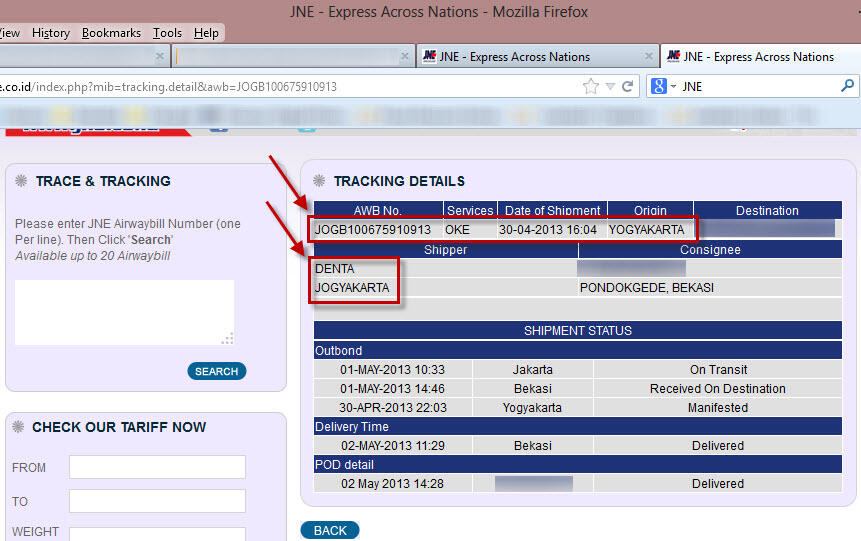Viewport: 861px width, 541px height.
Task: Click the Yogyakarta location cell
Action: coord(533,408)
